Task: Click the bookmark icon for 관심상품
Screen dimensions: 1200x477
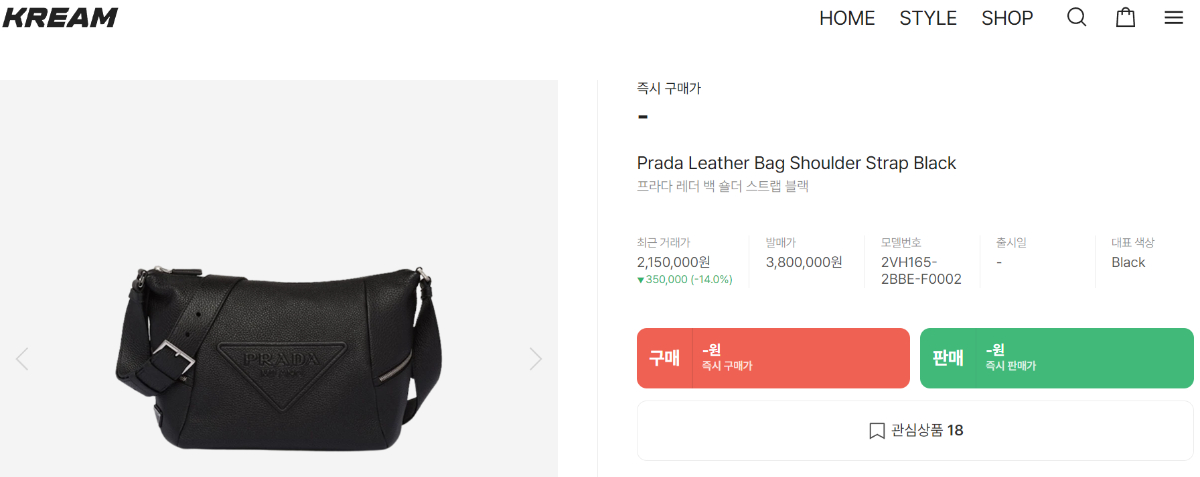Action: click(x=876, y=431)
